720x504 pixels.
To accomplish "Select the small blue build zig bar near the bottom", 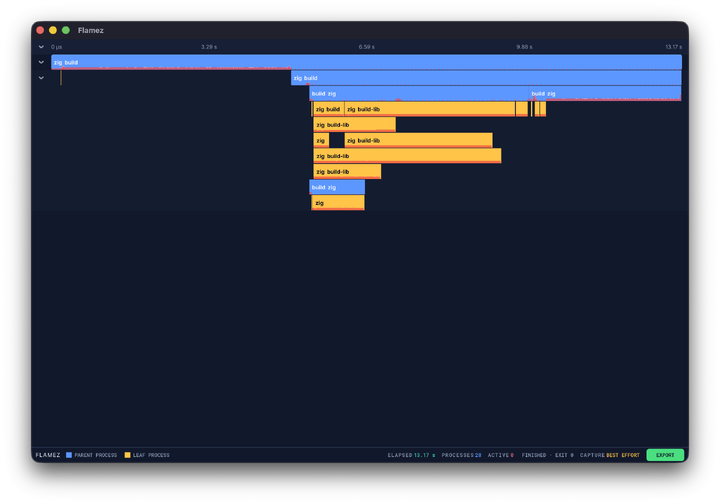I will pos(337,187).
